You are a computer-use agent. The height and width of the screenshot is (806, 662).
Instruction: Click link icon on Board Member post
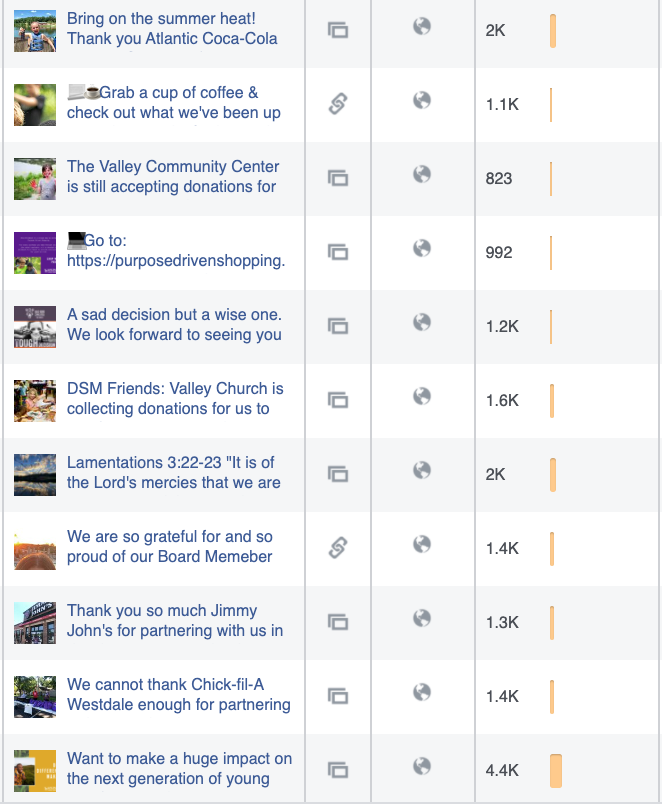pos(338,548)
